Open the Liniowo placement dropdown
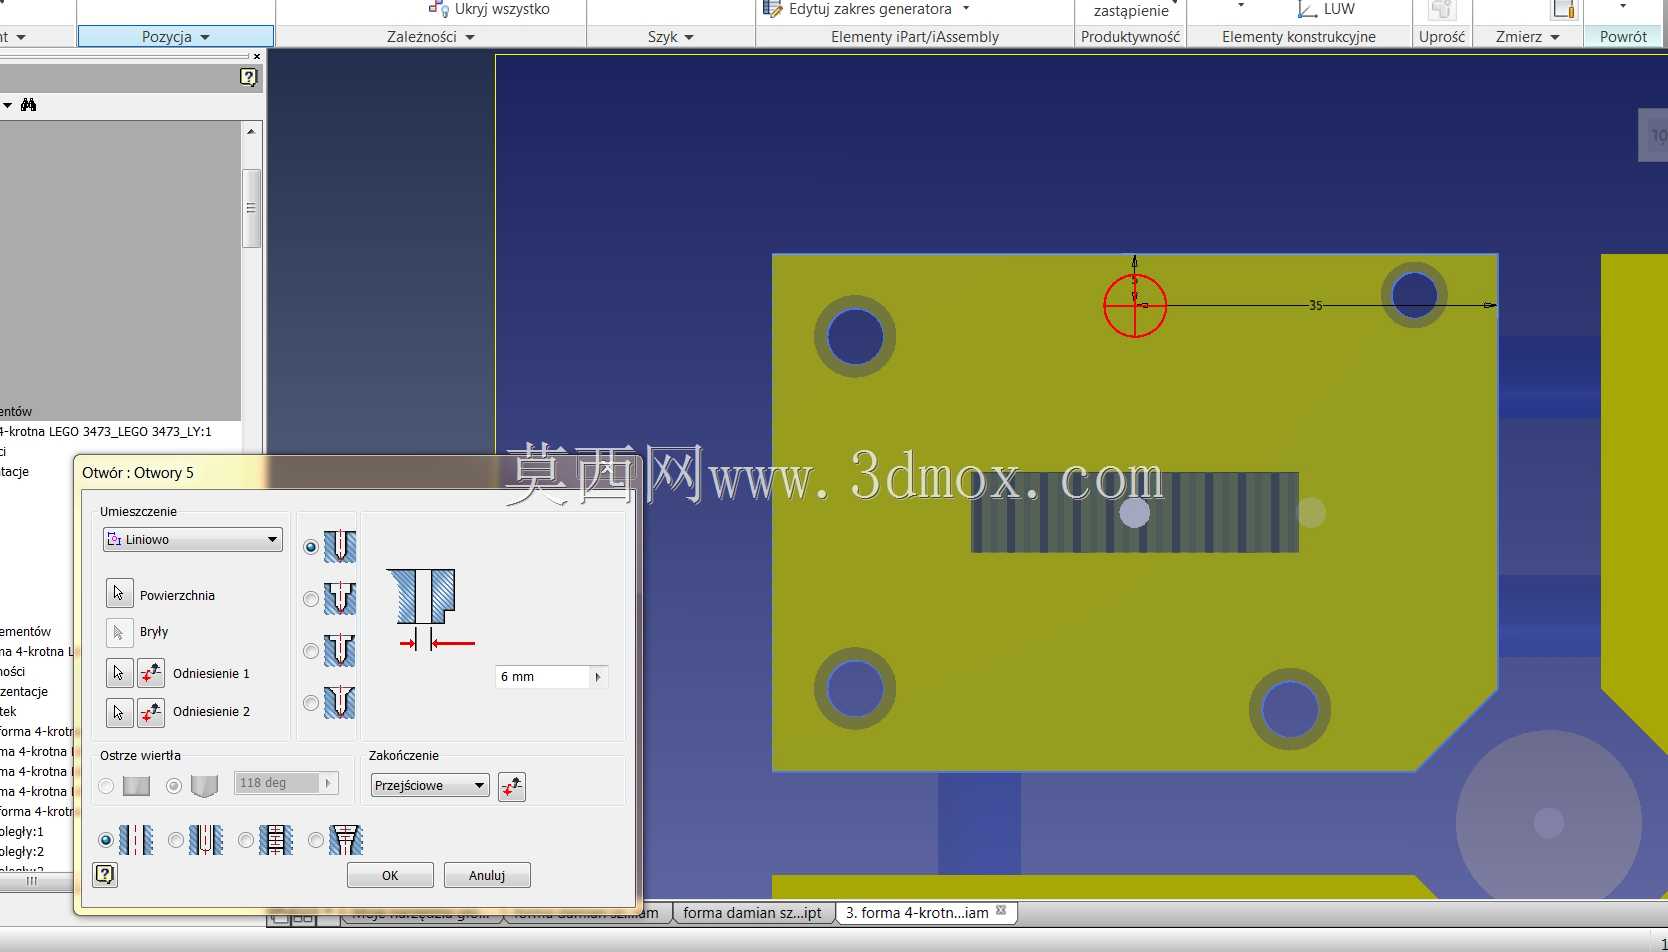The image size is (1668, 952). click(x=193, y=540)
